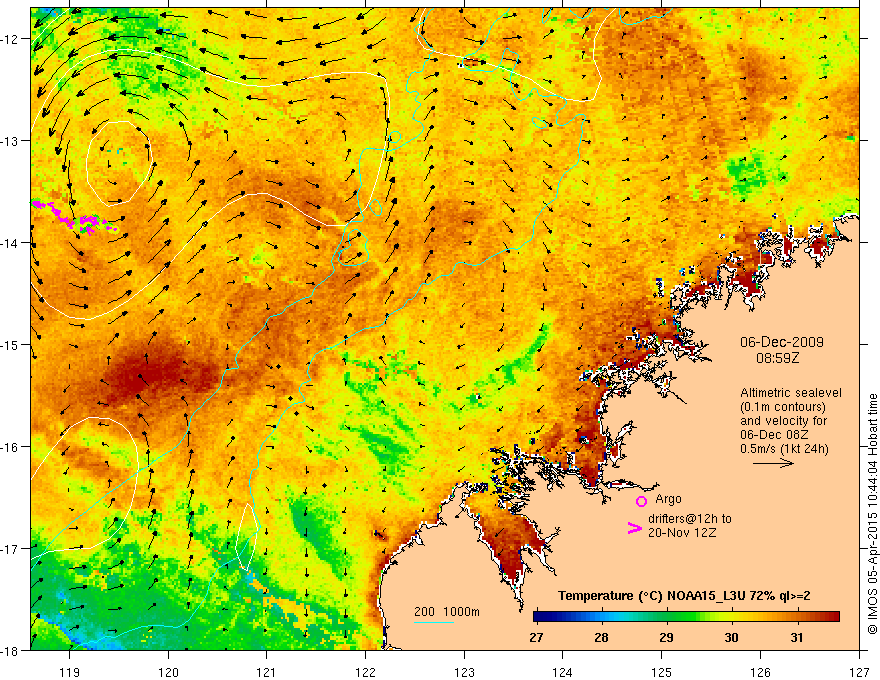Click color bar label 29

click(x=666, y=637)
